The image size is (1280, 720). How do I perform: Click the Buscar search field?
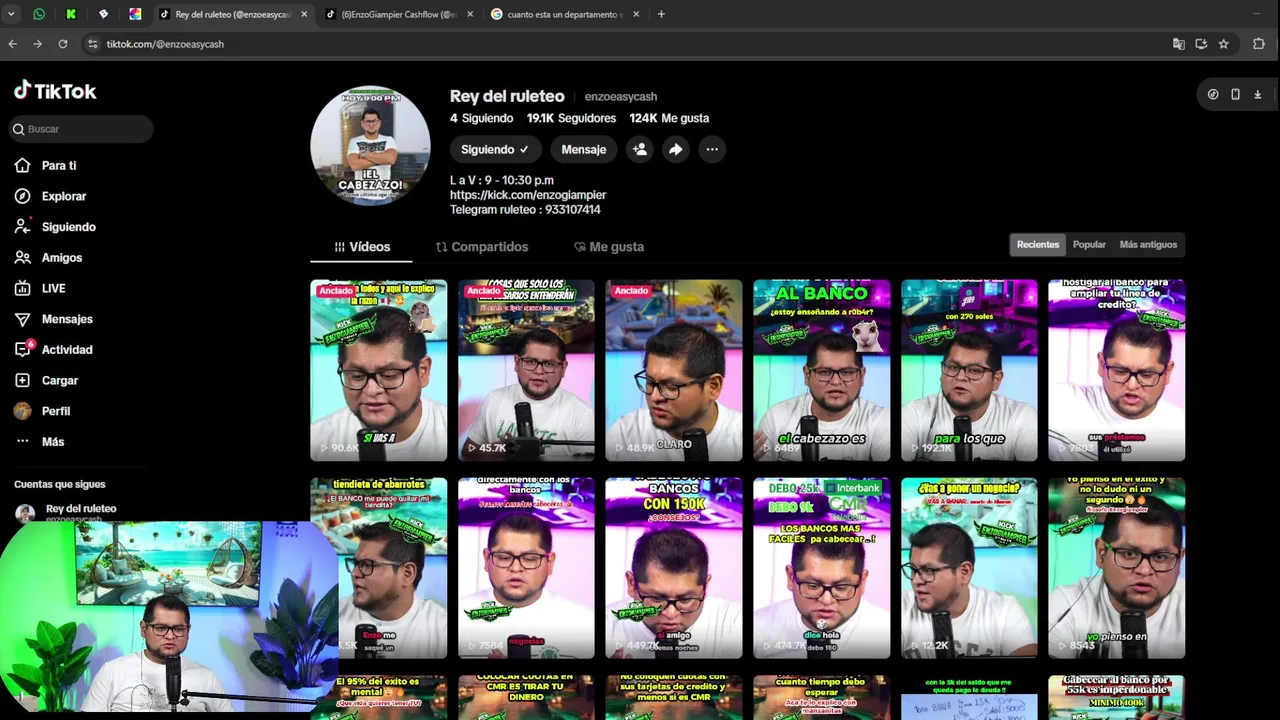pyautogui.click(x=81, y=129)
